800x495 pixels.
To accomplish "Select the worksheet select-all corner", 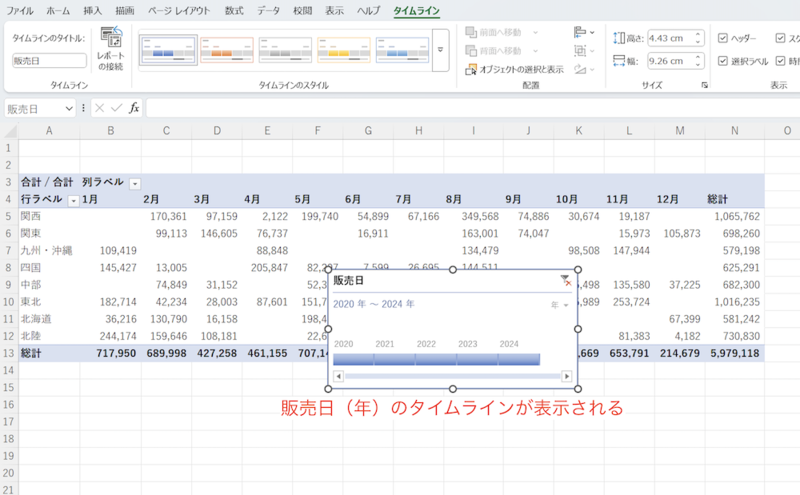I will [x=11, y=131].
